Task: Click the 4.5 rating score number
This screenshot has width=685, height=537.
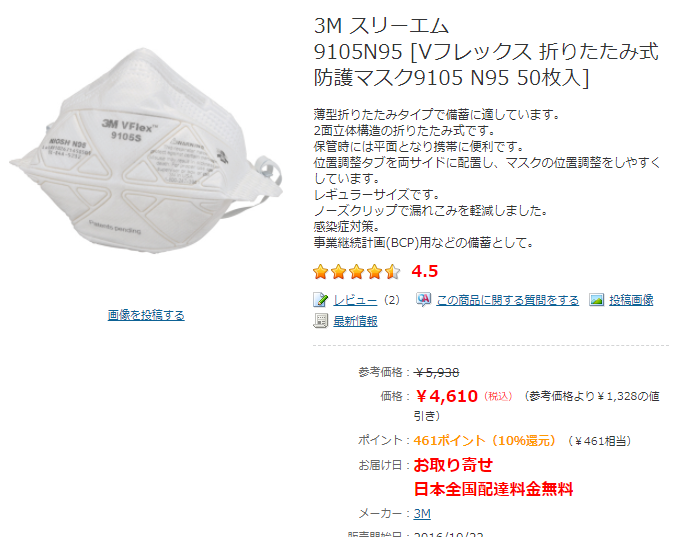Action: [x=425, y=271]
